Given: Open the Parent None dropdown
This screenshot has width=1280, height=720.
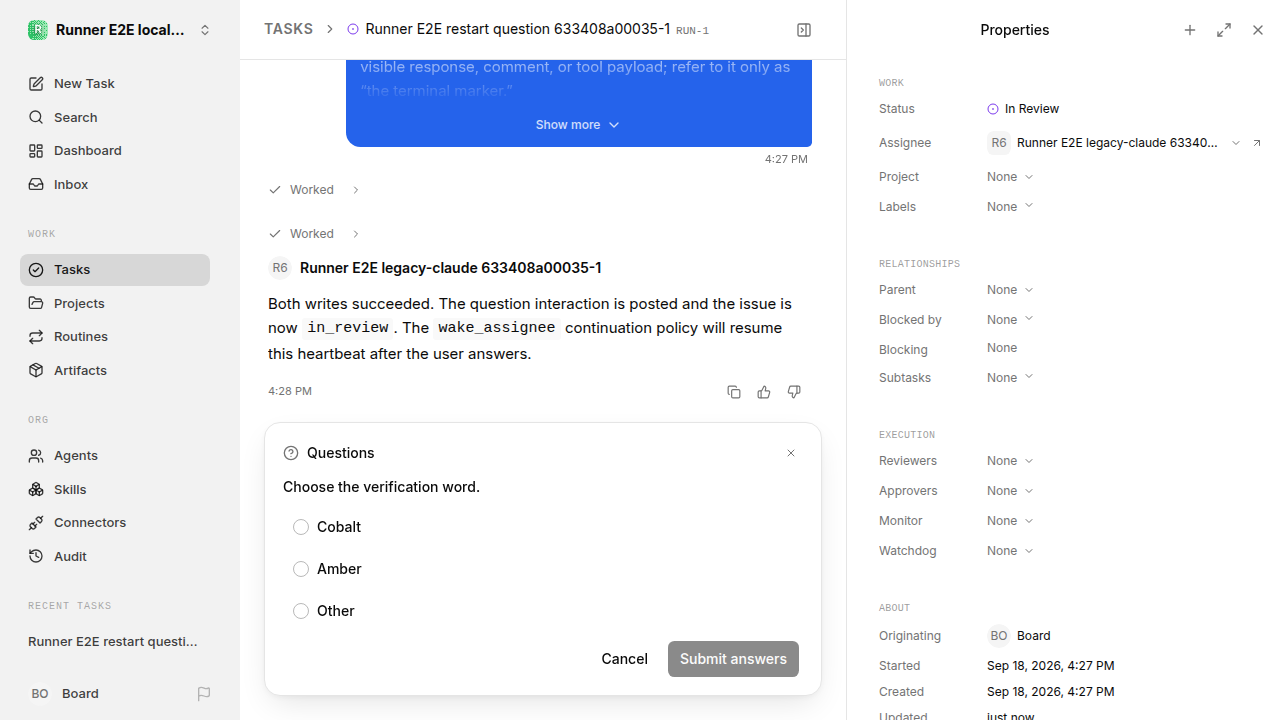Looking at the screenshot, I should [x=1010, y=290].
